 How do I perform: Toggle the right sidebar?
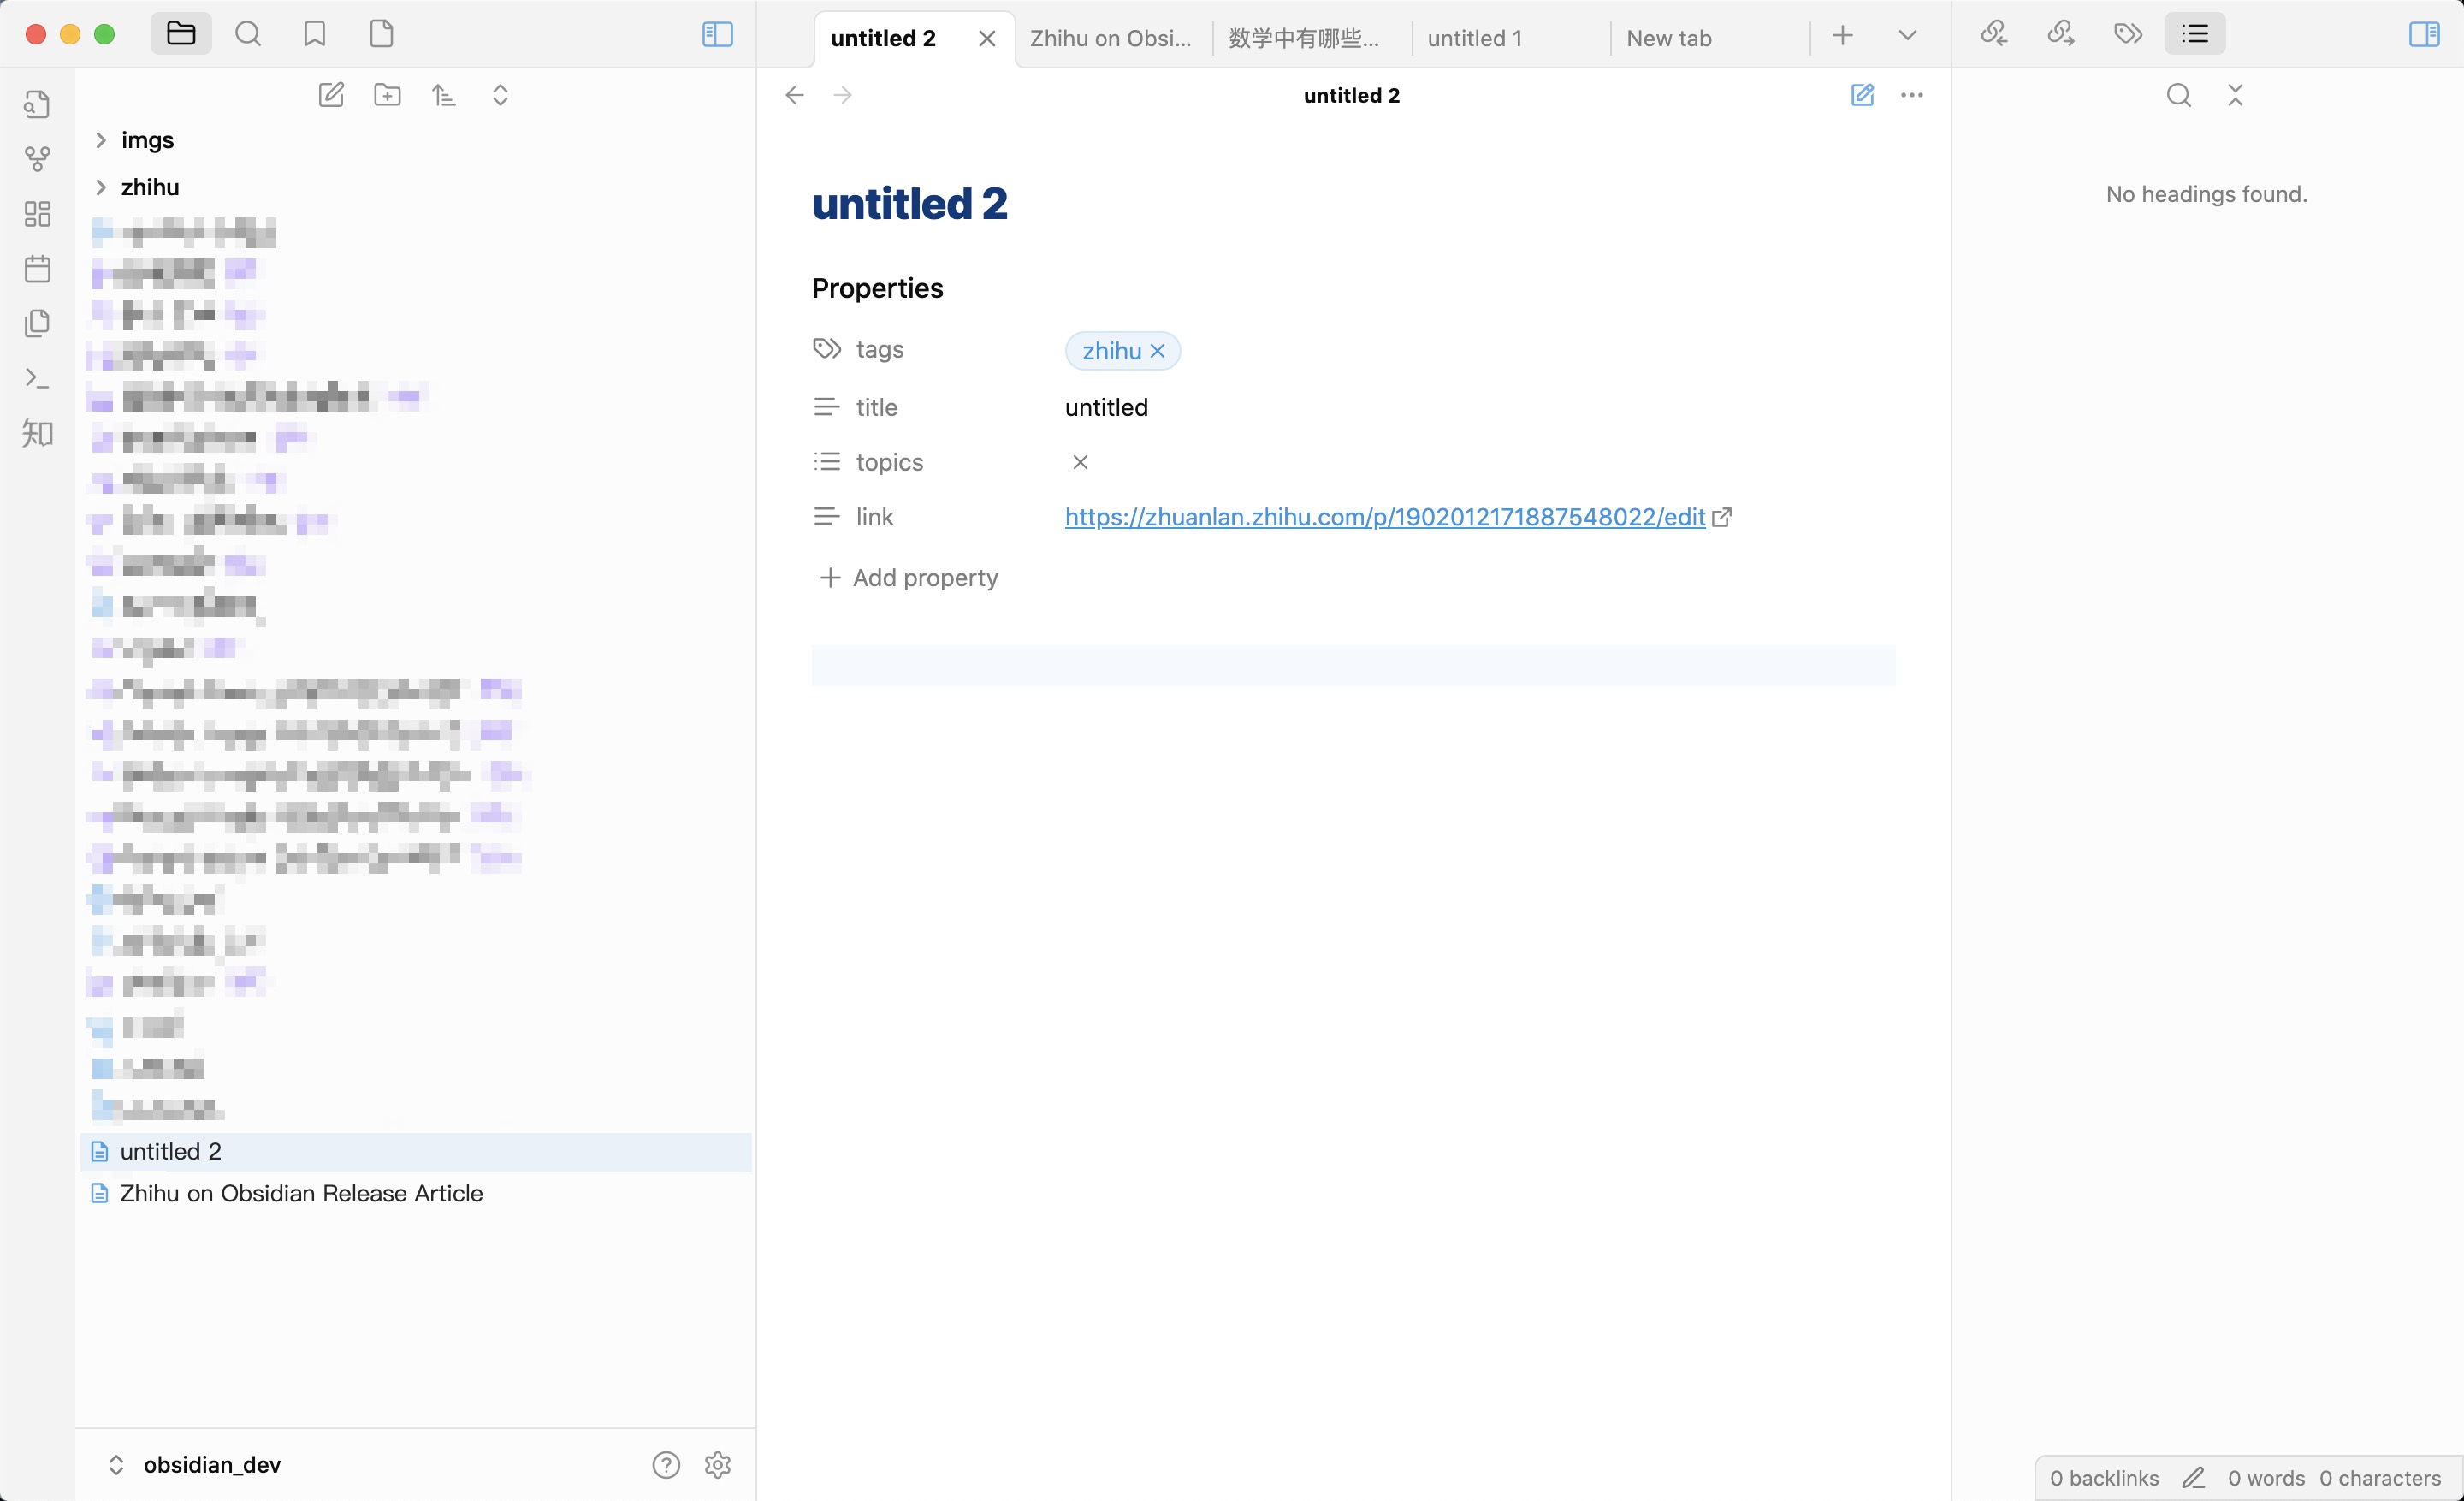click(2423, 34)
